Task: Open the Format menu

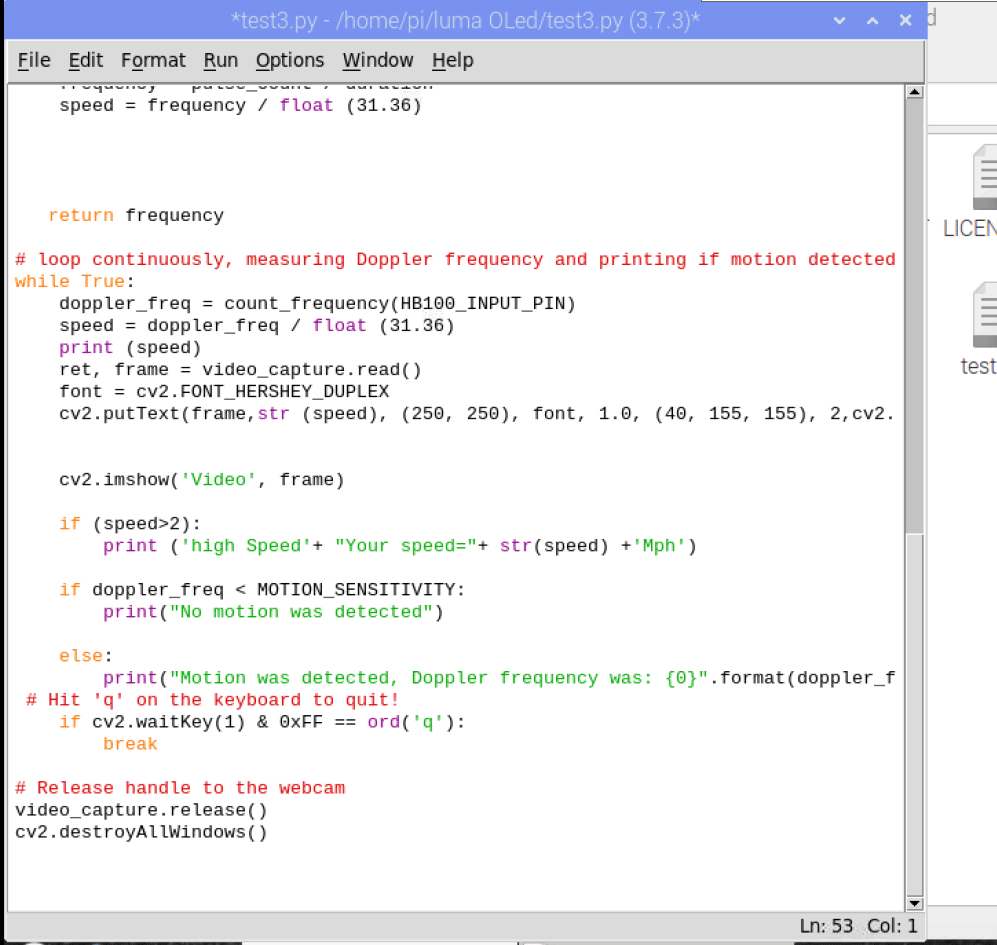Action: pos(153,61)
